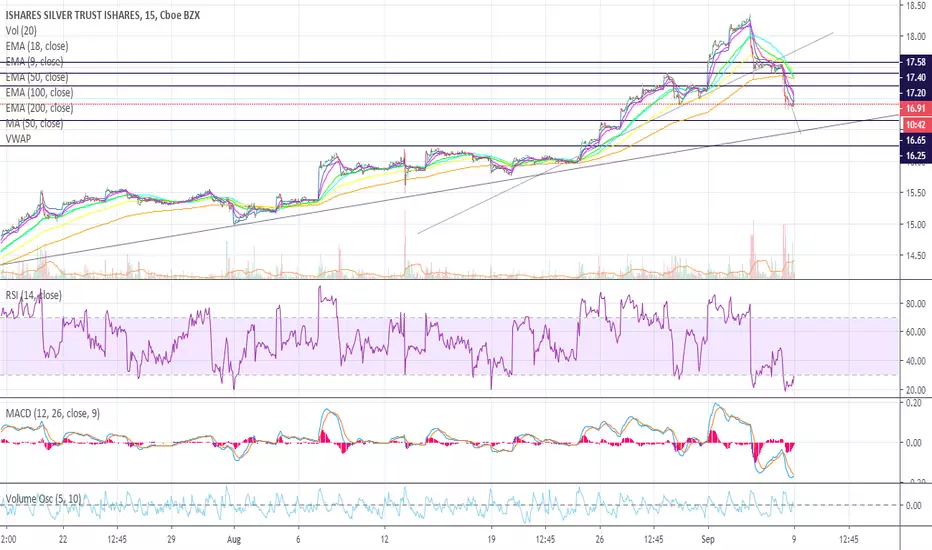The image size is (932, 550).
Task: Click the MACD 0.20 scale label
Action: [x=916, y=403]
